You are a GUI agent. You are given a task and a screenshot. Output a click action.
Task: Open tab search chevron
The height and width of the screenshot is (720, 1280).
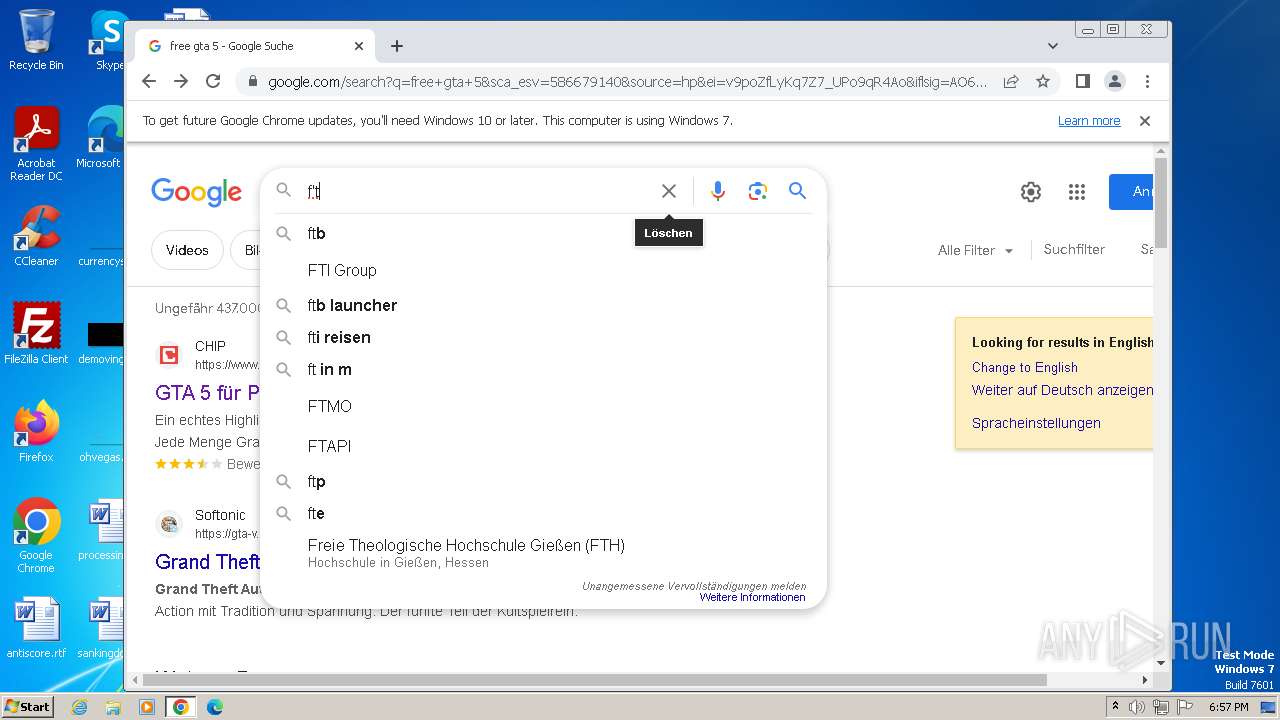tap(1052, 46)
